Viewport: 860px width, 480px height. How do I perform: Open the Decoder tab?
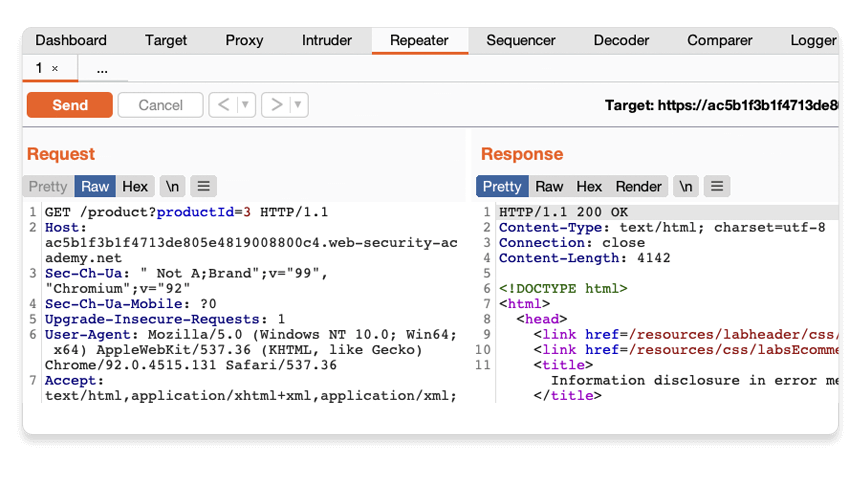coord(621,40)
